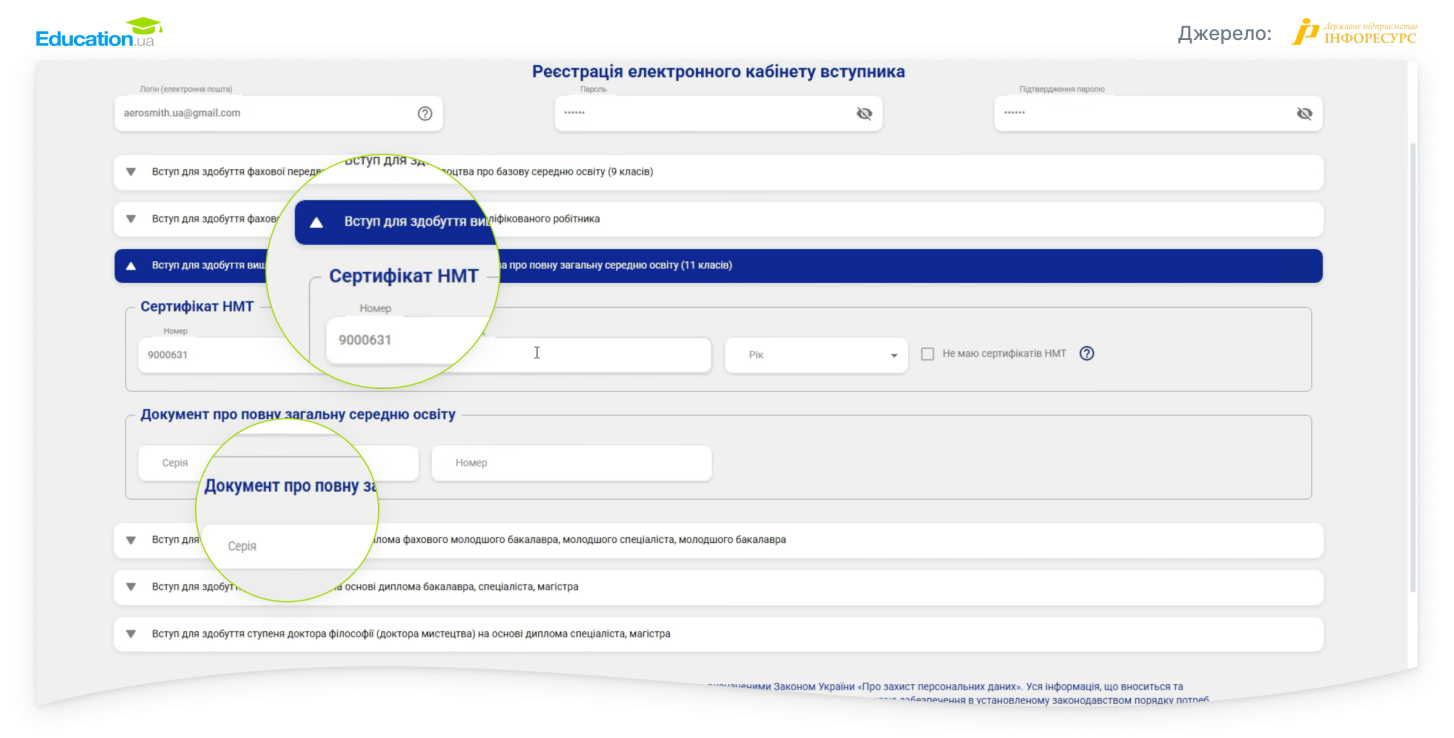Screen dimensions: 1454x738
Task: Click the Документ про повну загальну середню освіту label
Action: 298,414
